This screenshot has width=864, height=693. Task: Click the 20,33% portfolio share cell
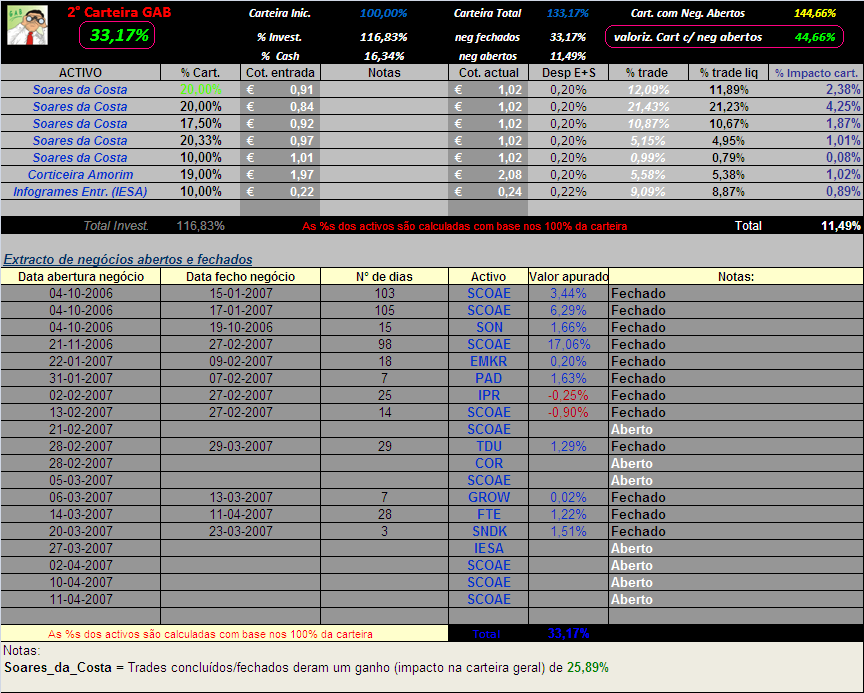(201, 140)
